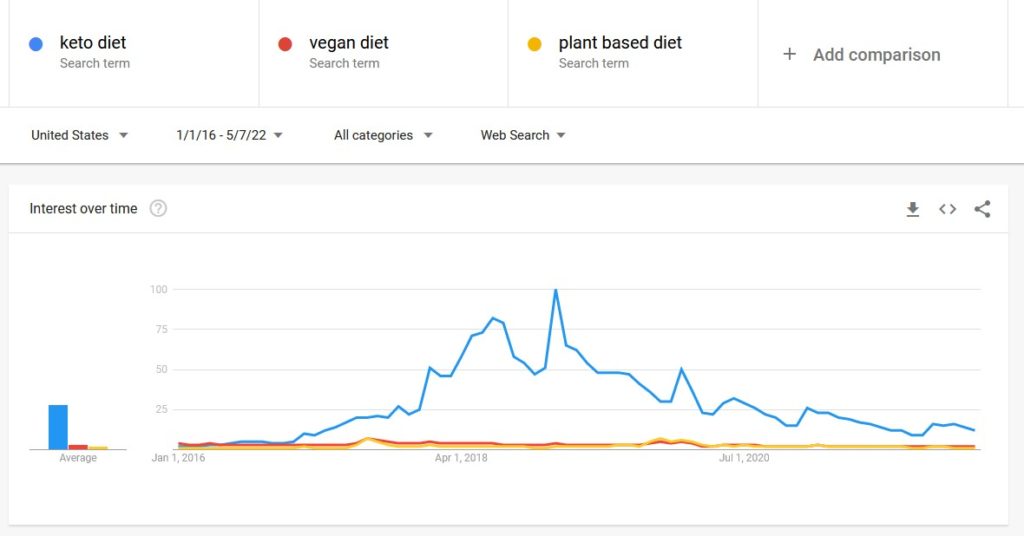Click the Jul 1, 2020 axis label
Image resolution: width=1024 pixels, height=536 pixels.
coord(744,458)
